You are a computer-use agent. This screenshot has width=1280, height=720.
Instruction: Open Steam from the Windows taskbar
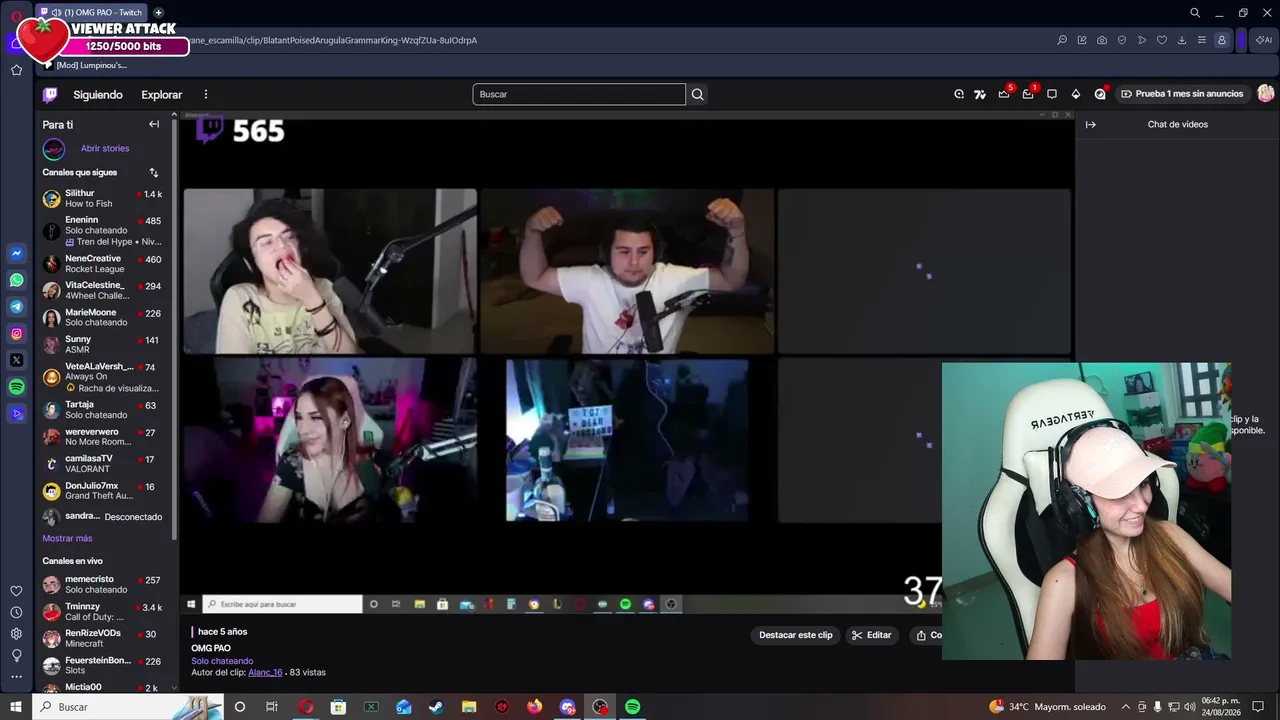(436, 707)
